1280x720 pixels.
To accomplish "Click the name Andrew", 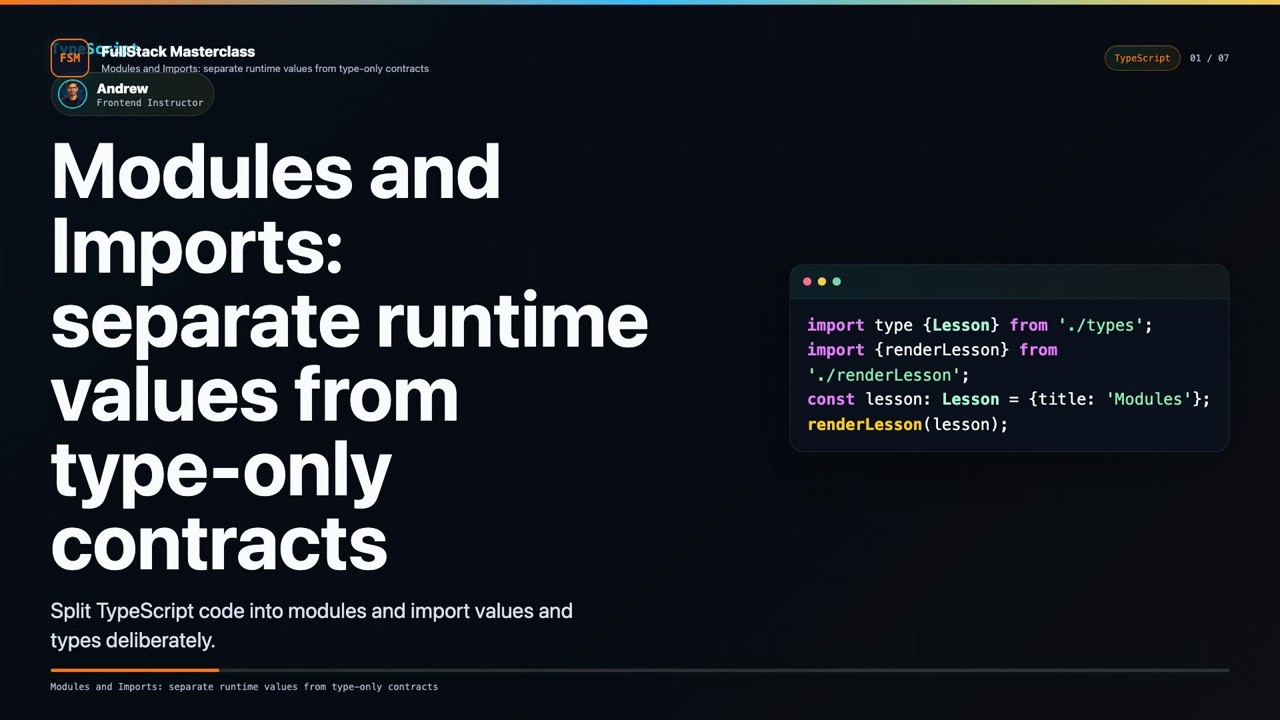I will coord(122,88).
